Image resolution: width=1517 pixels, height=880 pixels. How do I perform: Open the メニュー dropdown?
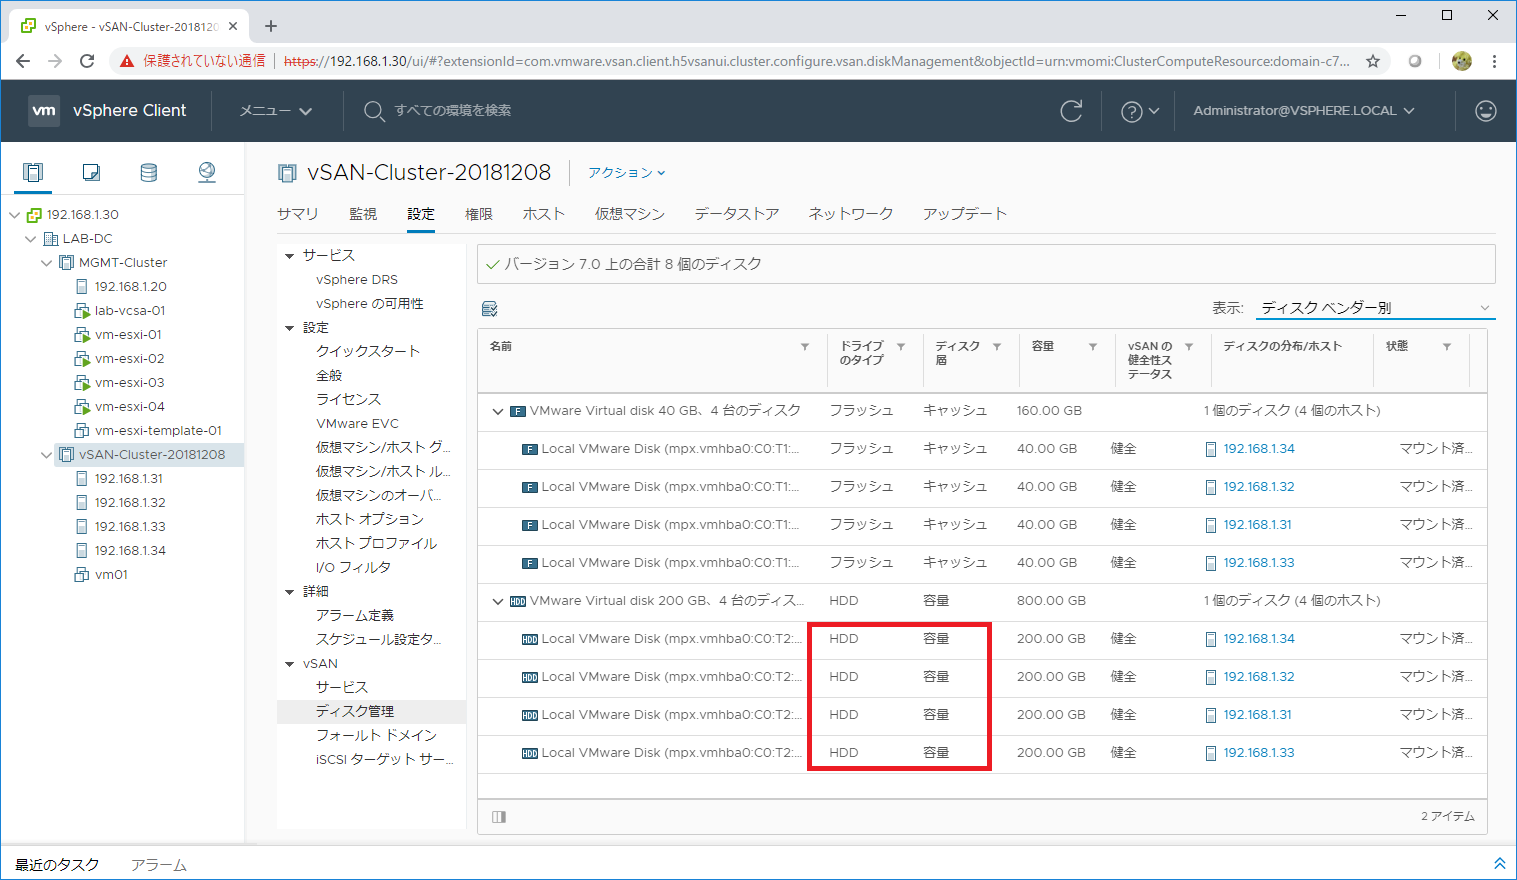[276, 111]
